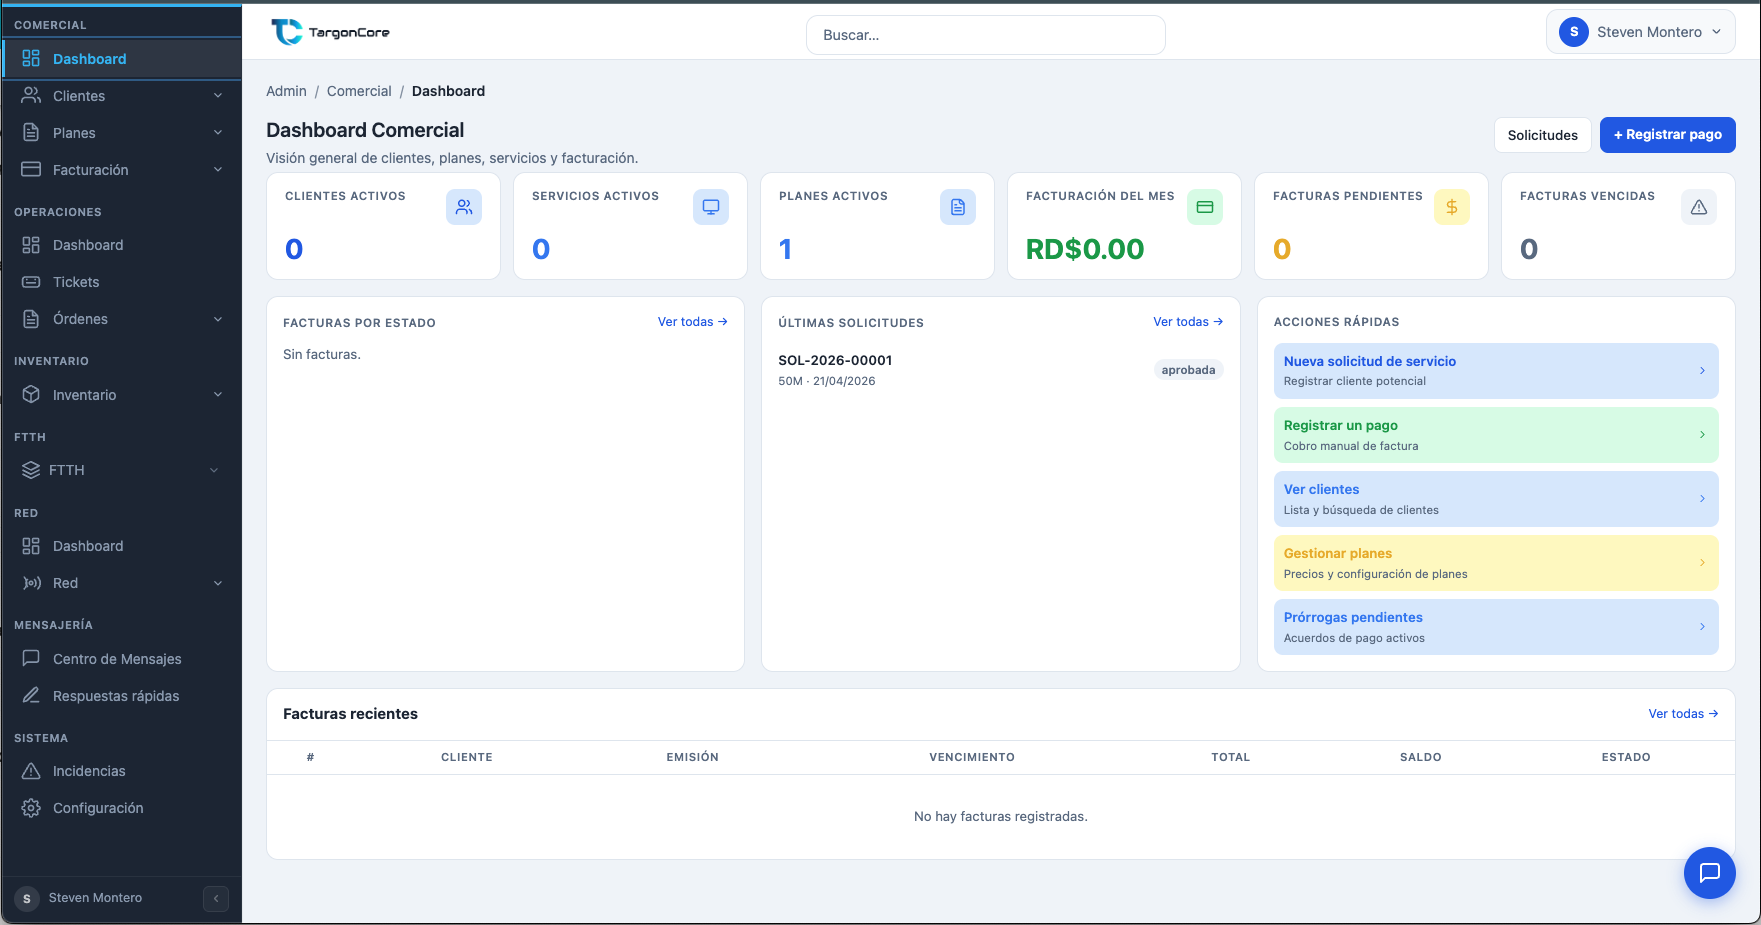Click the VENCIMIENTO column header
Screen dimensions: 1761x925
tap(971, 757)
